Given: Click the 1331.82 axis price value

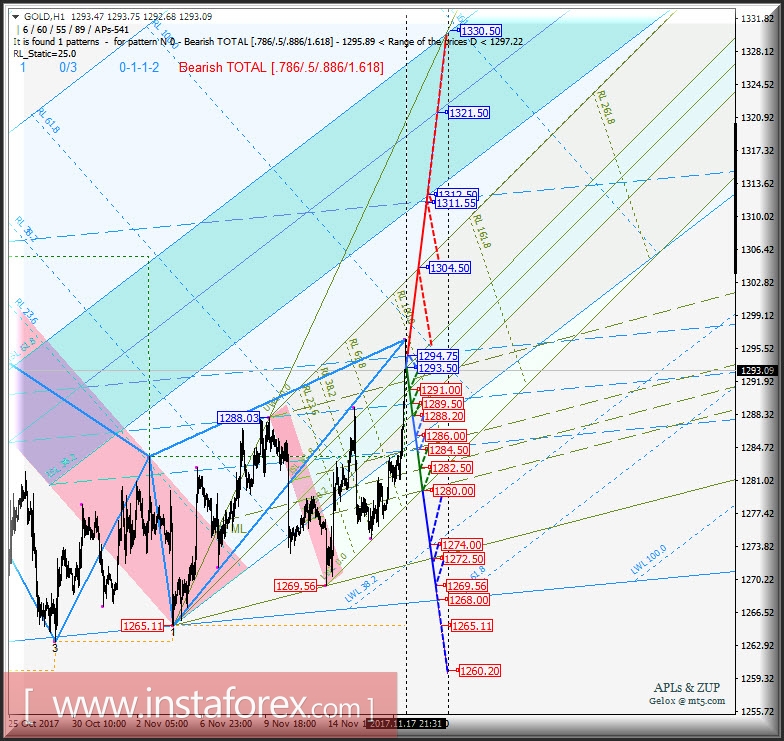Looking at the screenshot, I should click(x=757, y=18).
